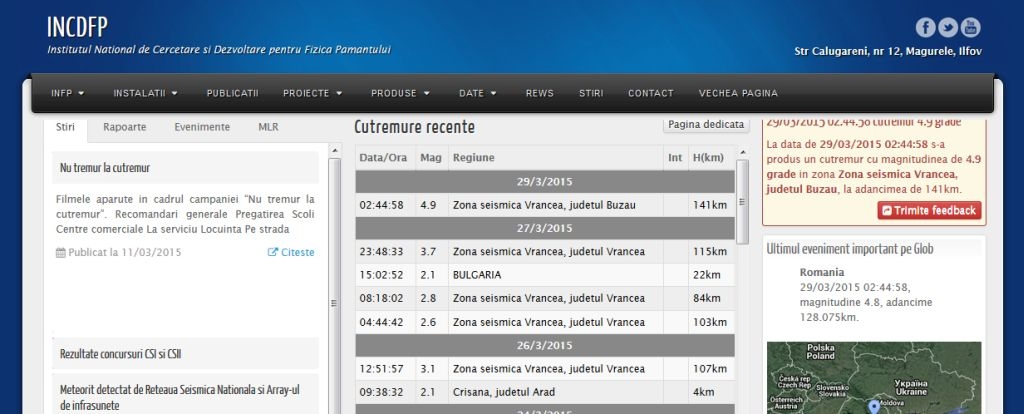Click the 22km depth cell

[711, 275]
